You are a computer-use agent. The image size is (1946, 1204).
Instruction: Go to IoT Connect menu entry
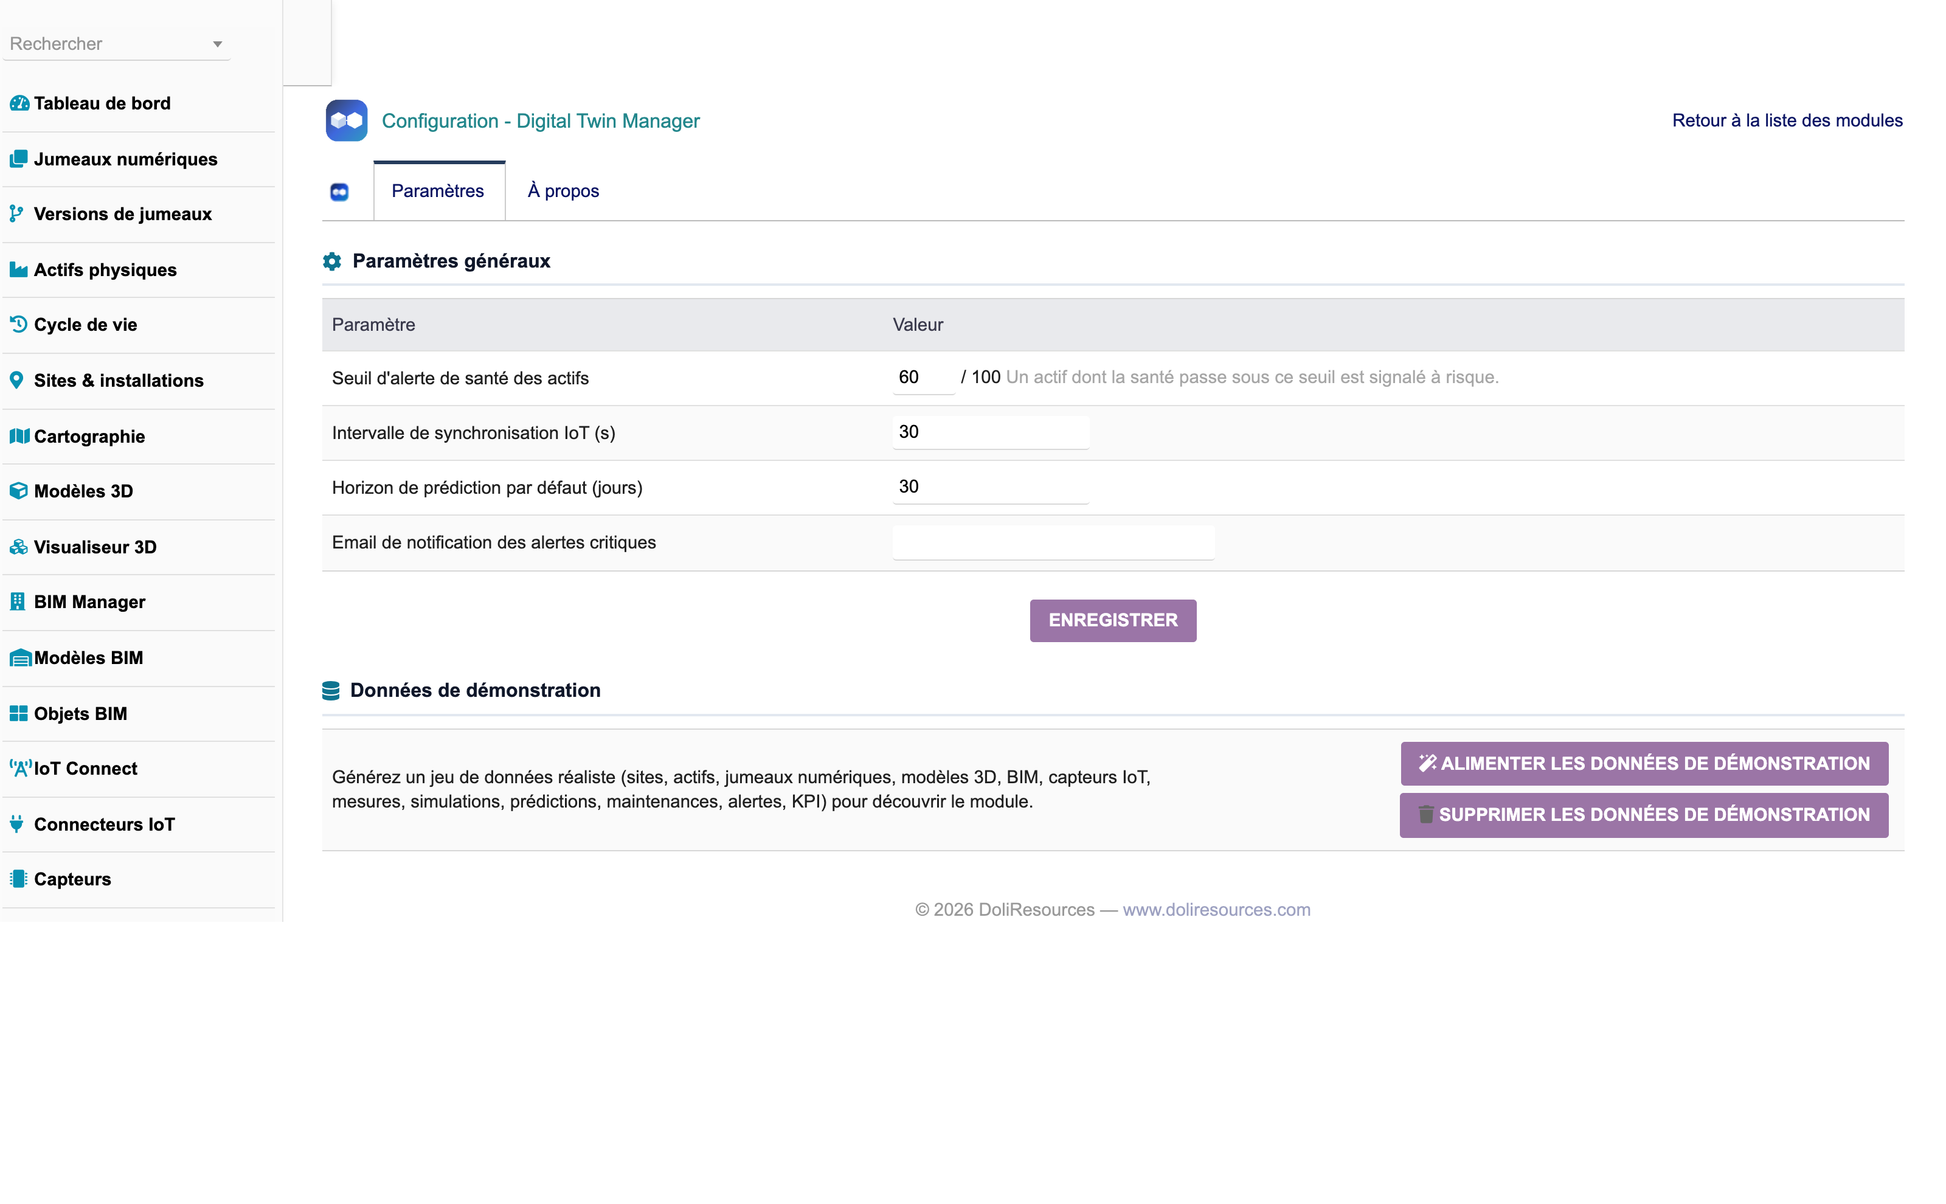click(86, 768)
